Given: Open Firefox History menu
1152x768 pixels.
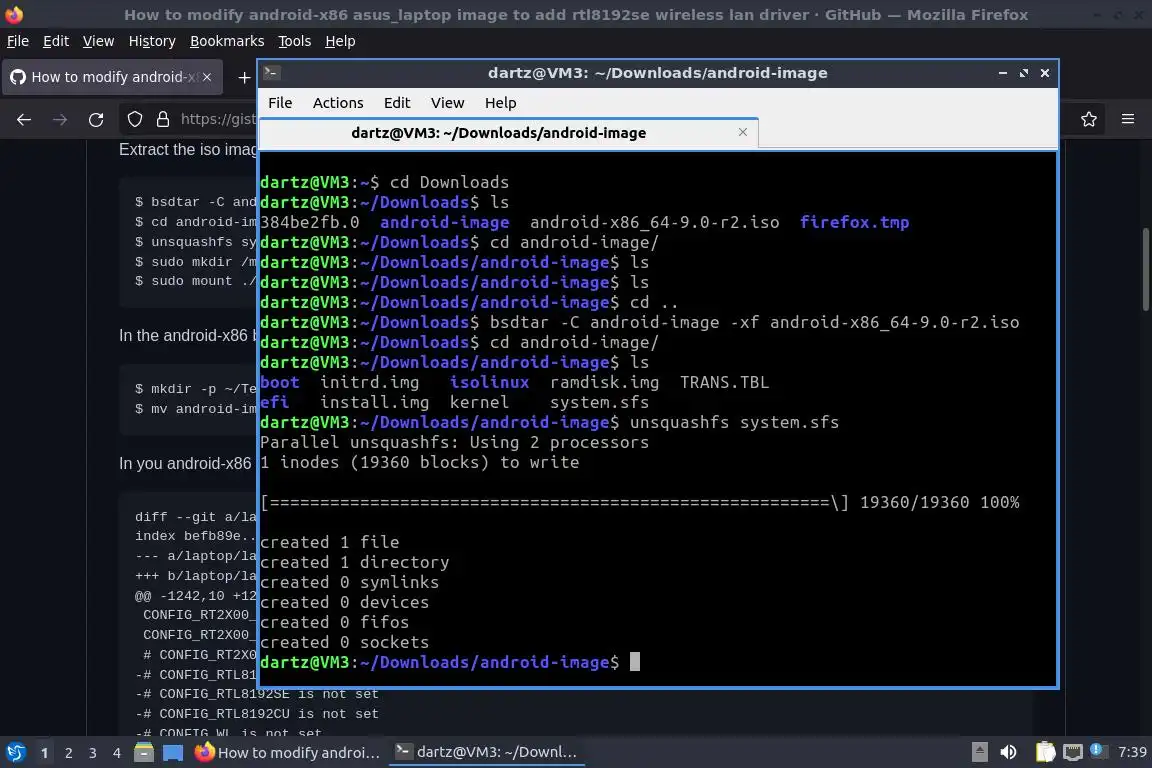Looking at the screenshot, I should (x=152, y=41).
